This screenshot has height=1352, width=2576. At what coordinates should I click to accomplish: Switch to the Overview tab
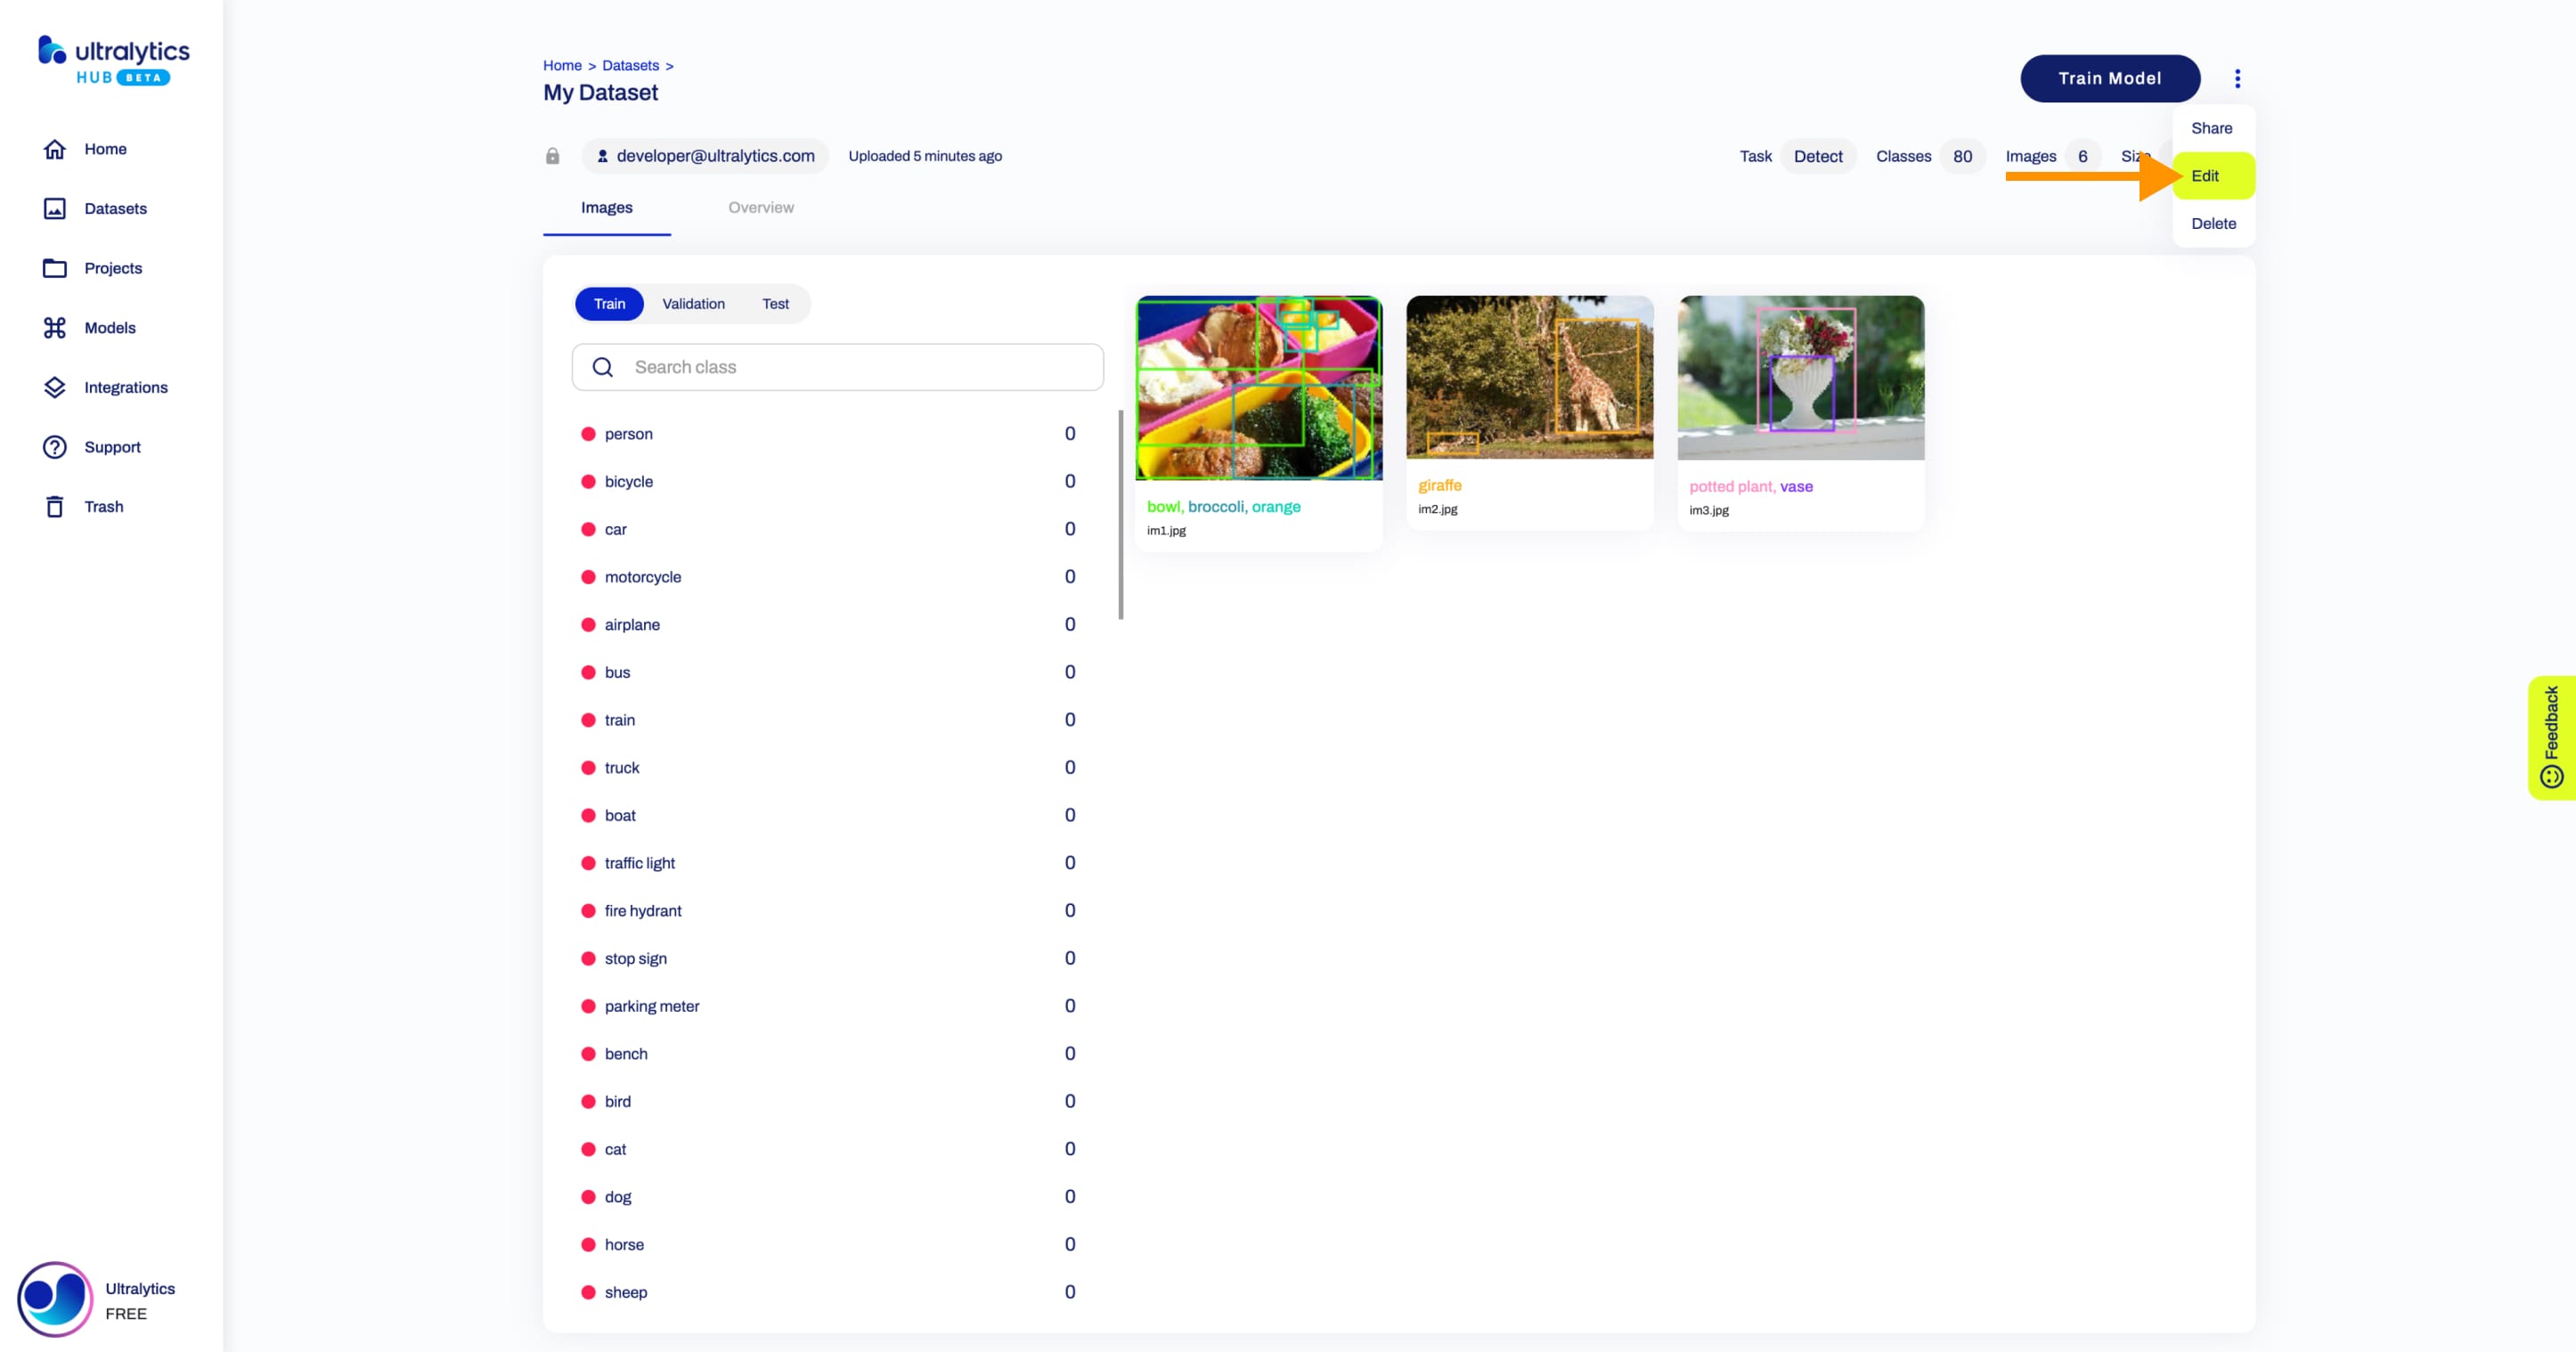762,208
